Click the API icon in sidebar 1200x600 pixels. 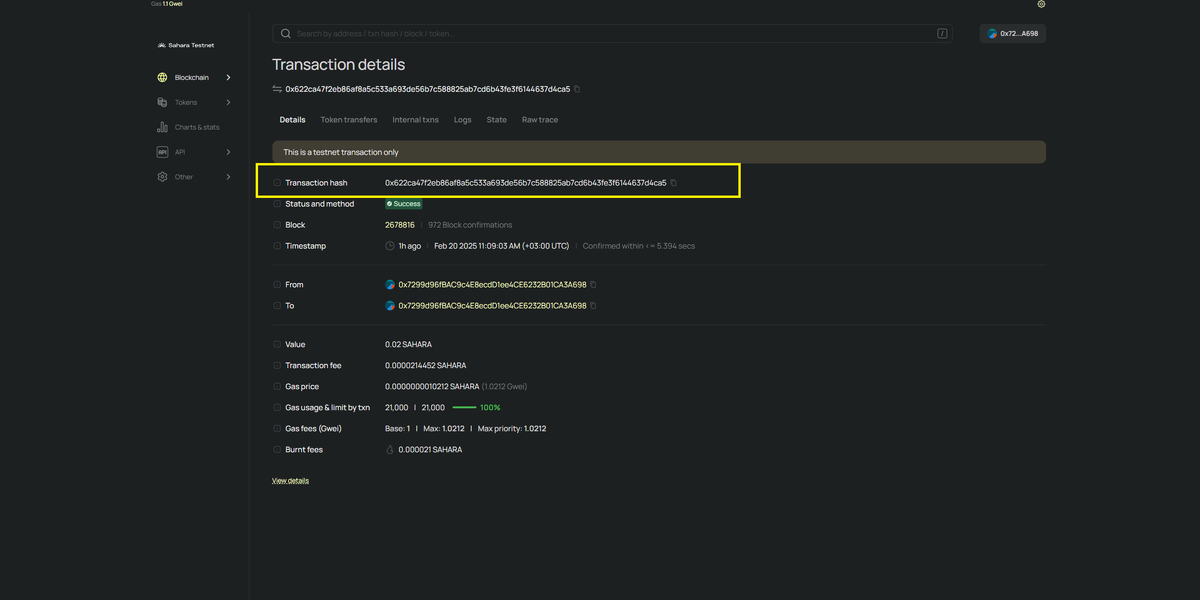coord(163,152)
